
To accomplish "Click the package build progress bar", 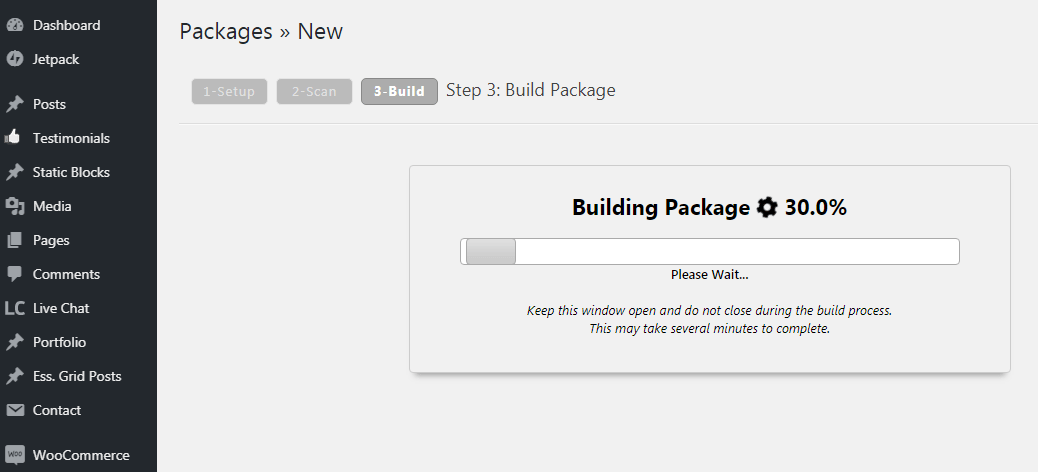I will [709, 252].
